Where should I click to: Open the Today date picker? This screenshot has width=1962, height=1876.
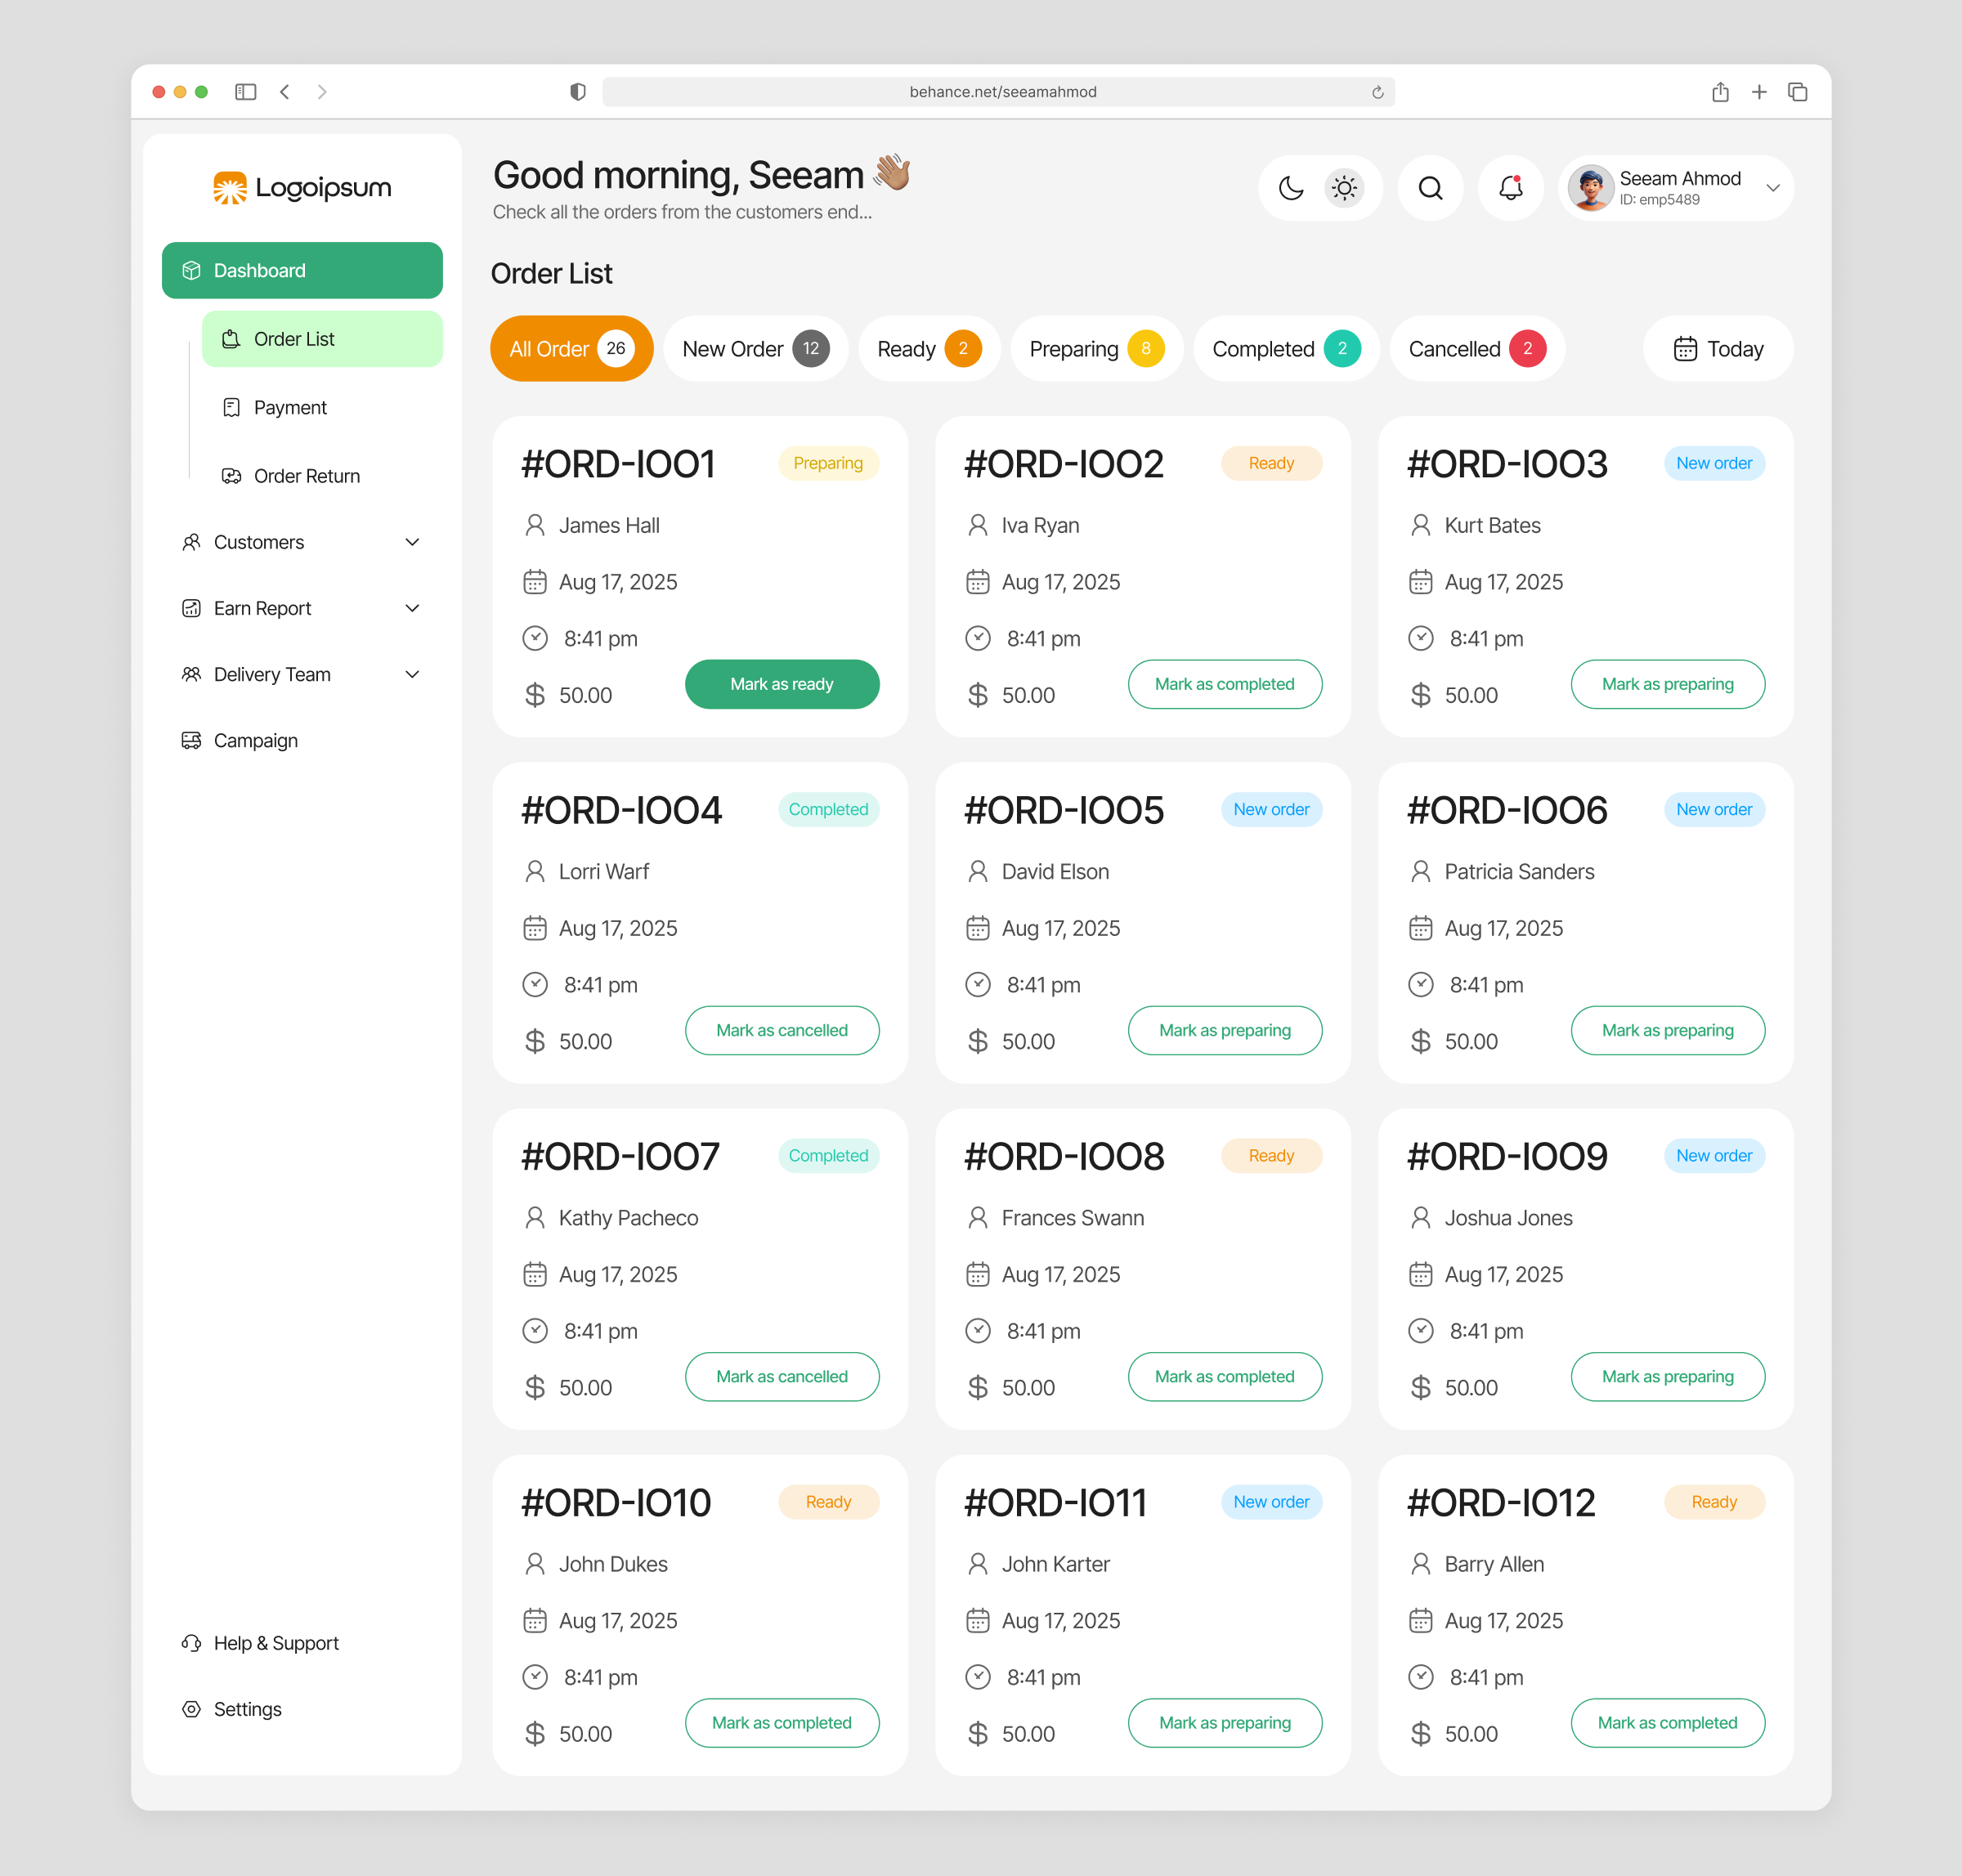1717,349
